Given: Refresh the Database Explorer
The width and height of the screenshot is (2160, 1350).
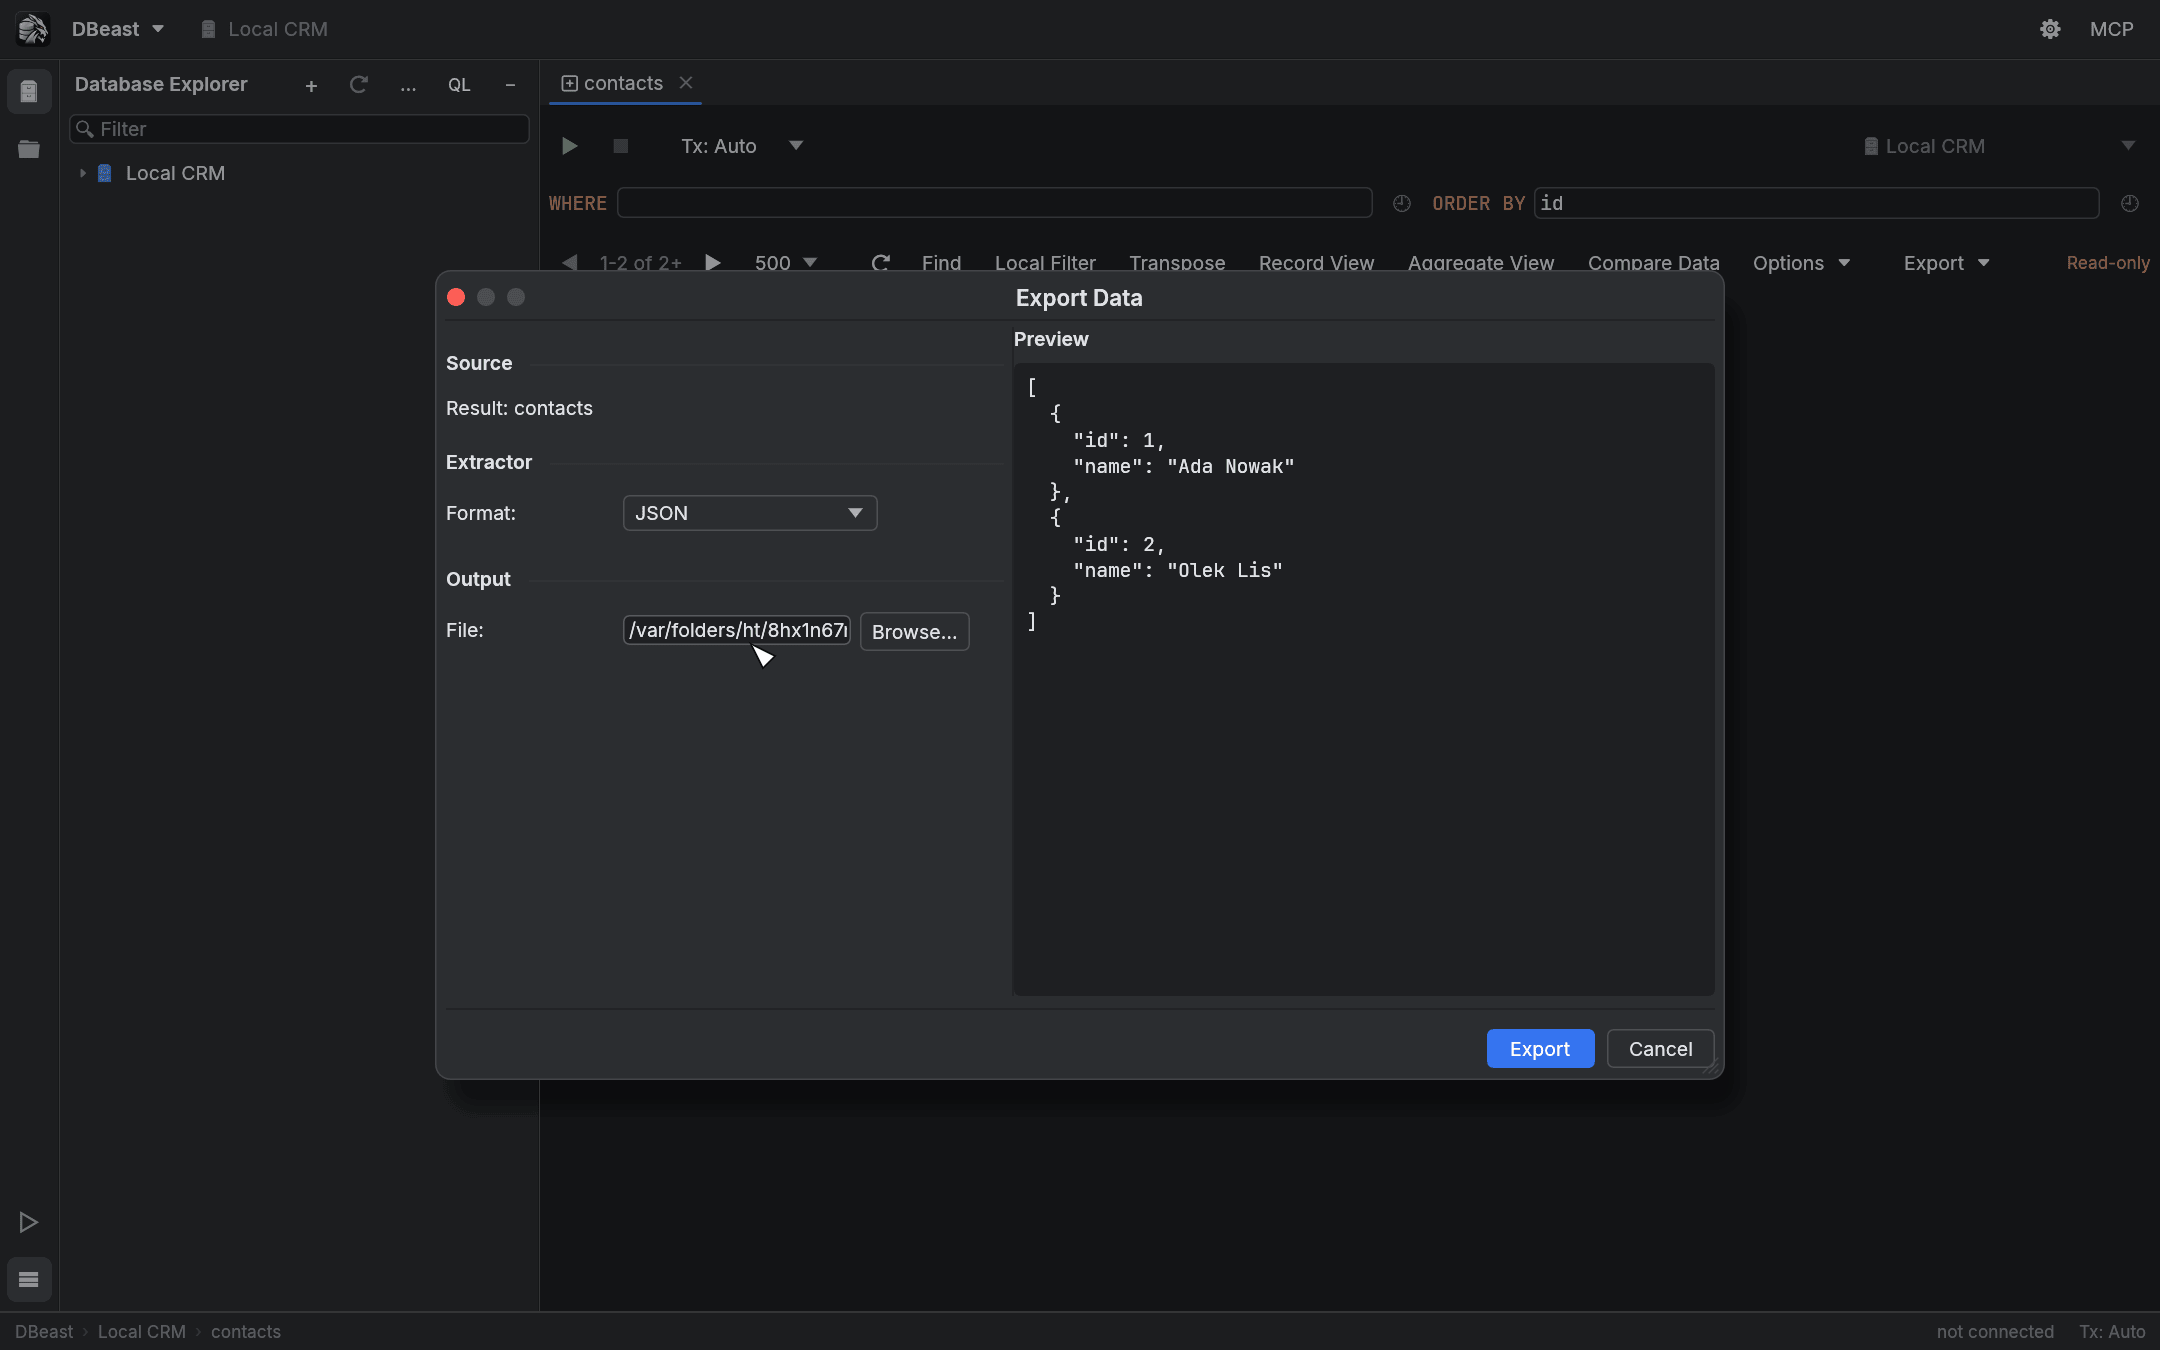Looking at the screenshot, I should [359, 85].
